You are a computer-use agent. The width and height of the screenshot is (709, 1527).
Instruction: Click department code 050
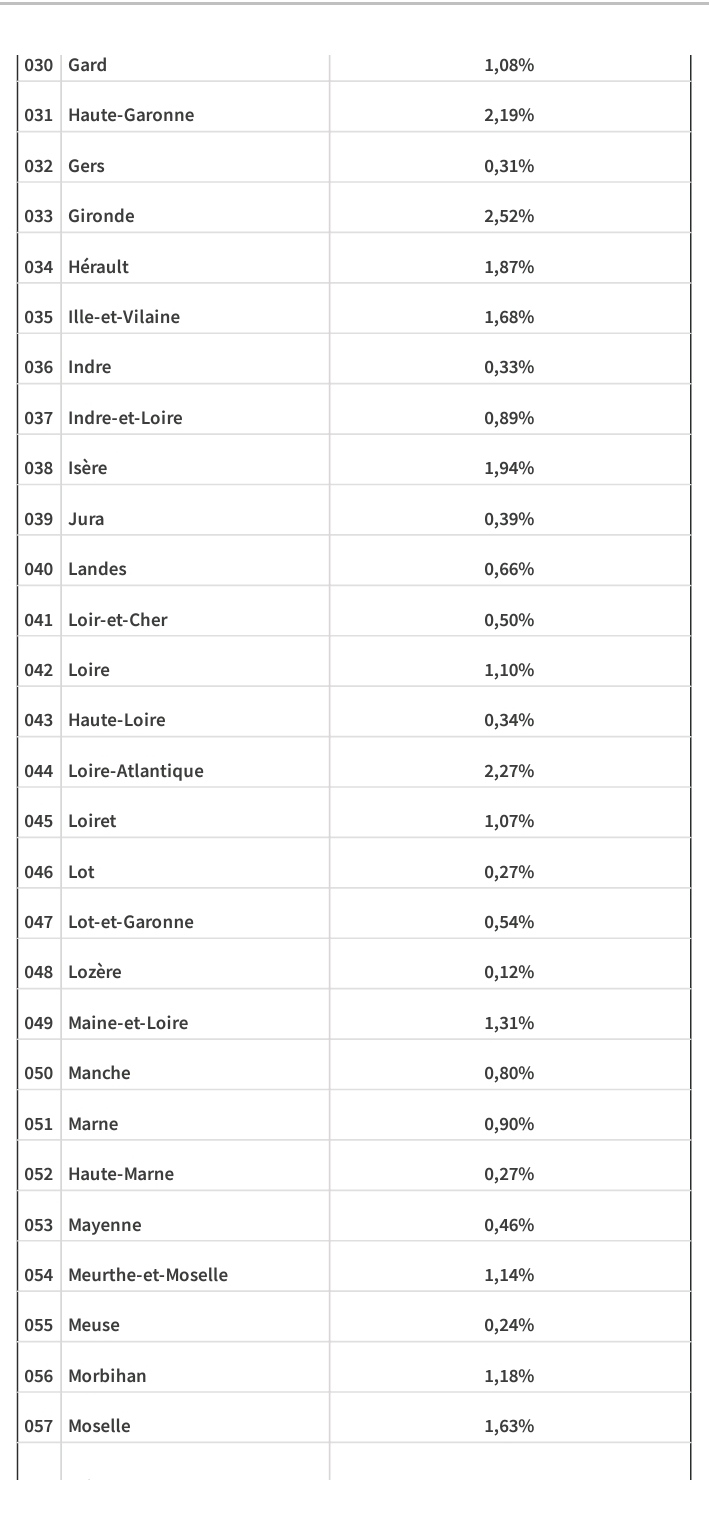pos(39,1073)
